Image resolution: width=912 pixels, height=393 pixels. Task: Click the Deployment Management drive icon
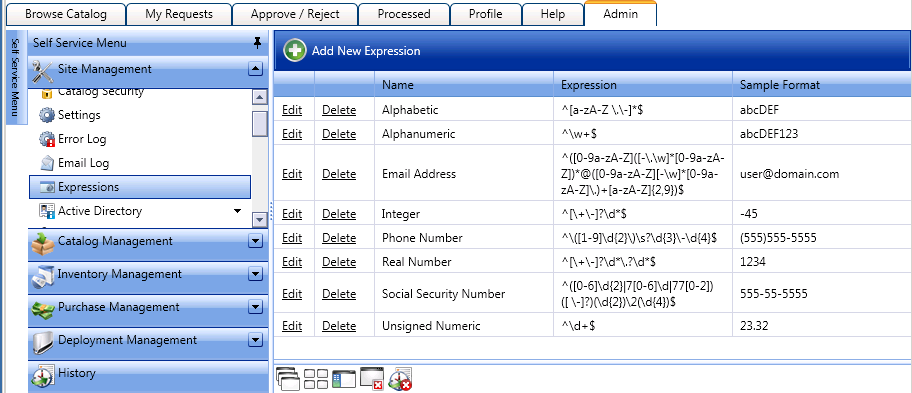tap(42, 342)
